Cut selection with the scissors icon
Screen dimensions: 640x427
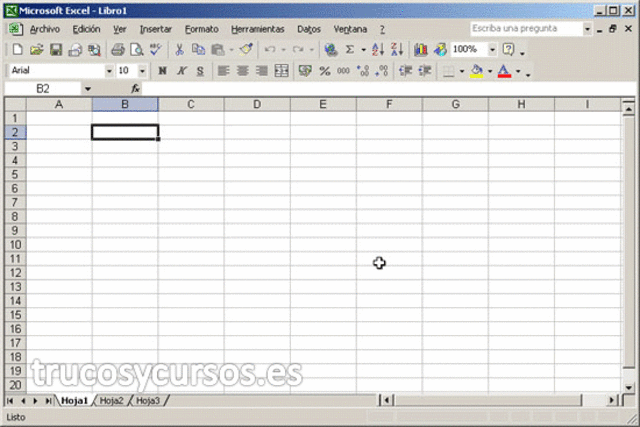coord(179,50)
